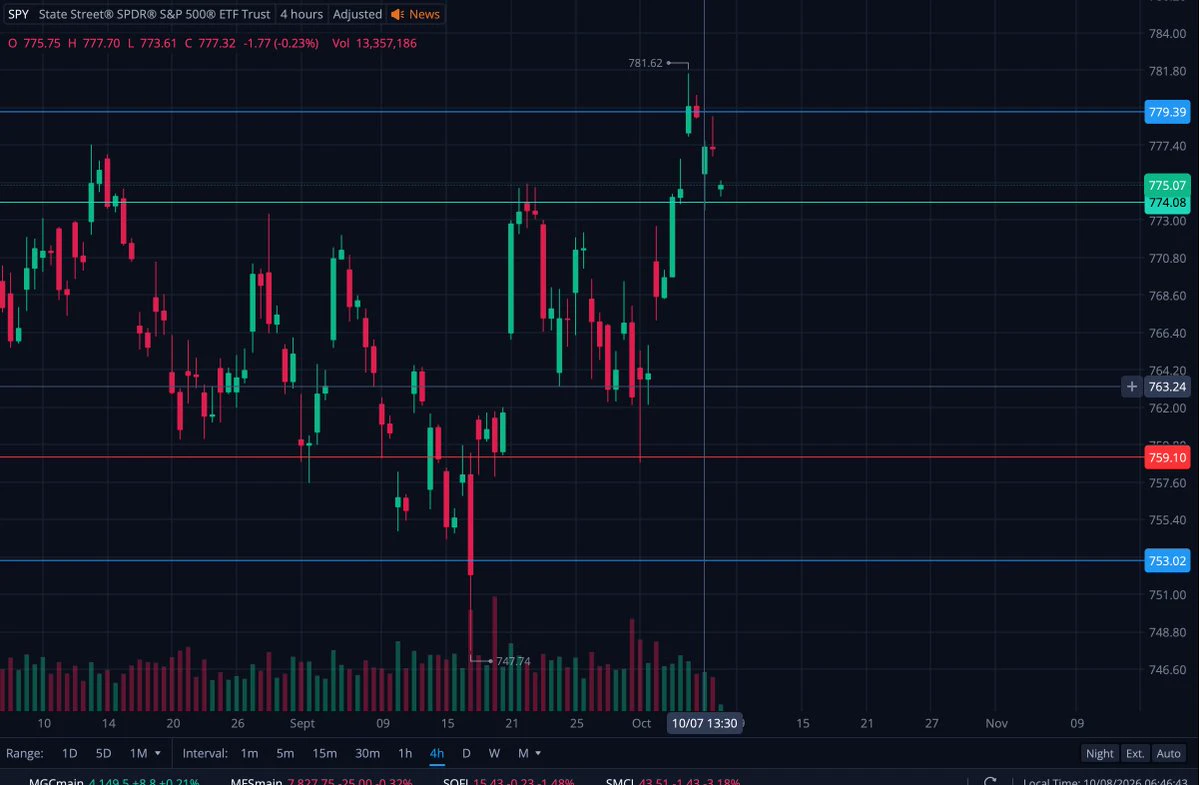Click the 4 hours timeframe label
Image resolution: width=1199 pixels, height=785 pixels.
point(301,15)
